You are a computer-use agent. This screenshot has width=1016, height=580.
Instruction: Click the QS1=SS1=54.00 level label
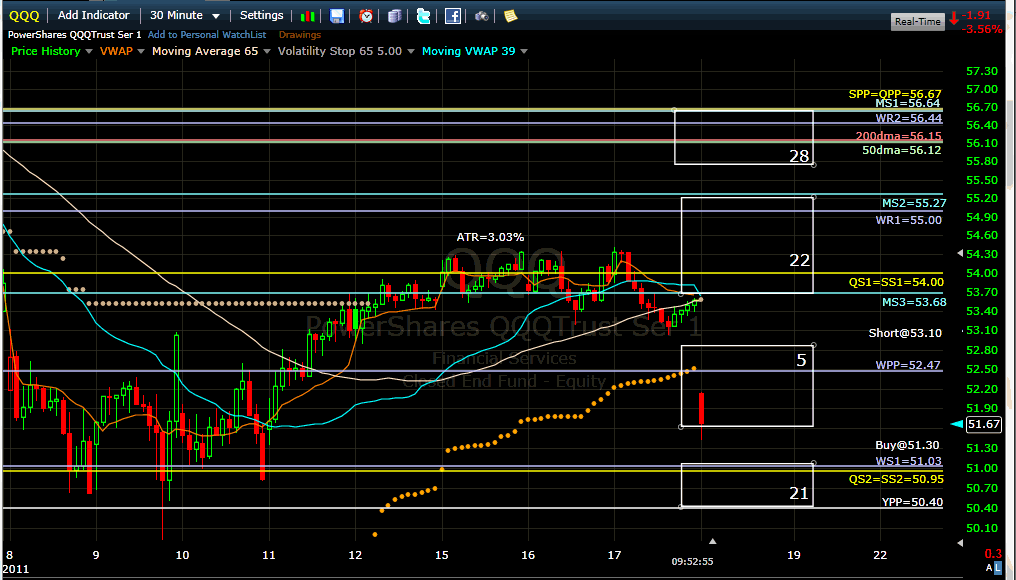[x=896, y=283]
